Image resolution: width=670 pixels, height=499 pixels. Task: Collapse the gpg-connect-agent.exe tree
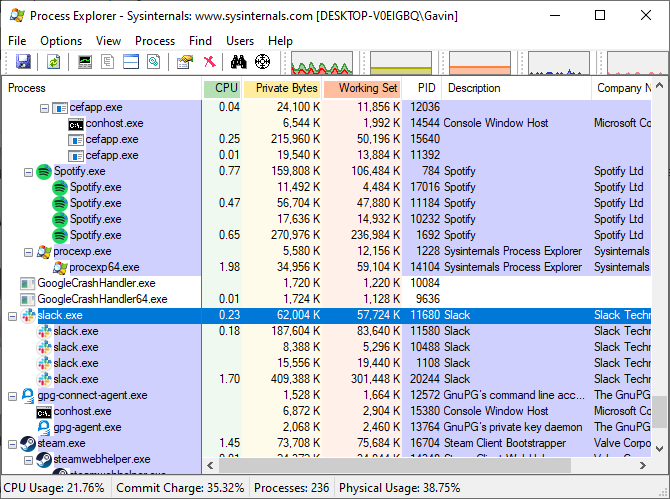[12, 396]
